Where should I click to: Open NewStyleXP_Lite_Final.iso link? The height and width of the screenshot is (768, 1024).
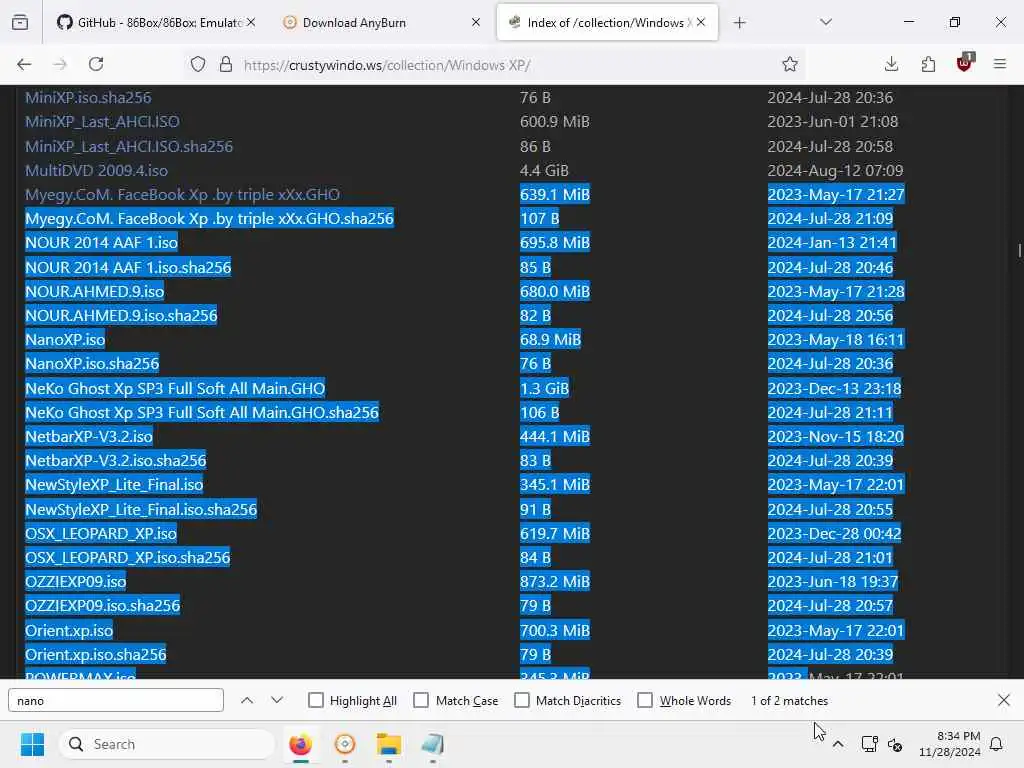click(114, 485)
